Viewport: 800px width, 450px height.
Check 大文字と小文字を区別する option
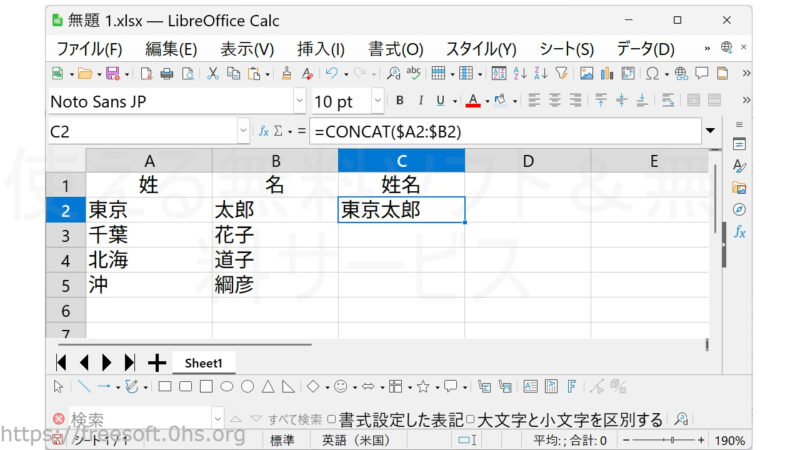pos(471,419)
